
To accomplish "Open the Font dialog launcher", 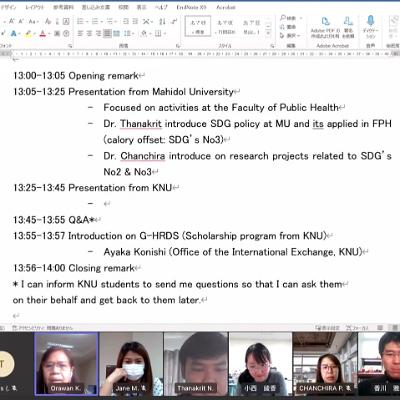I will [x=70, y=45].
